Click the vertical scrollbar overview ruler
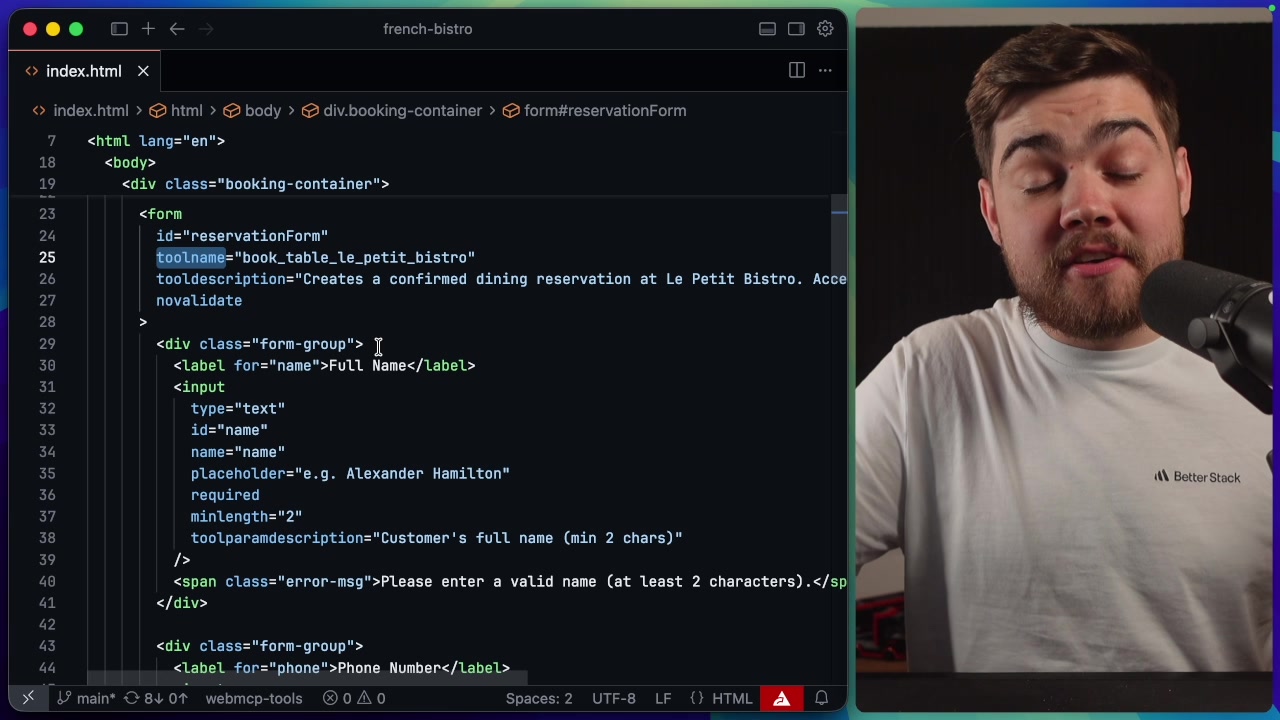Viewport: 1280px width, 720px height. click(840, 440)
